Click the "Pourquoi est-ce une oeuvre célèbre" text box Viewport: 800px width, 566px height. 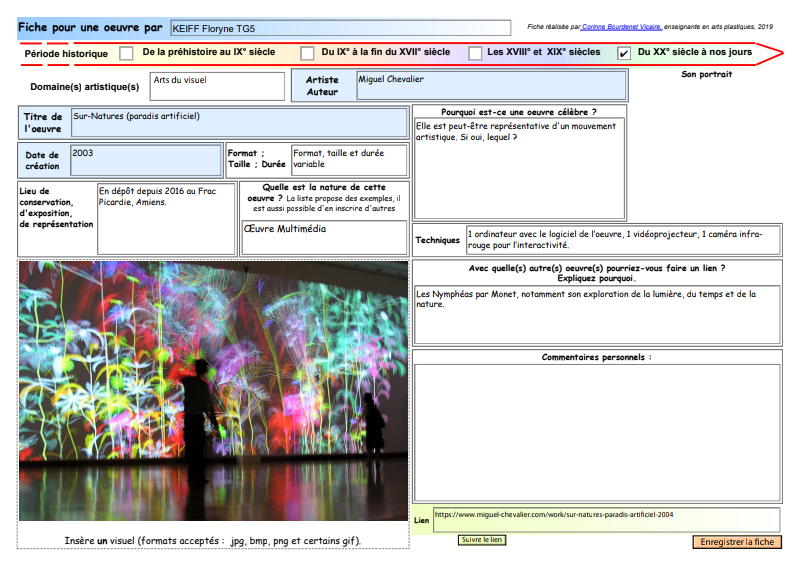[x=519, y=167]
